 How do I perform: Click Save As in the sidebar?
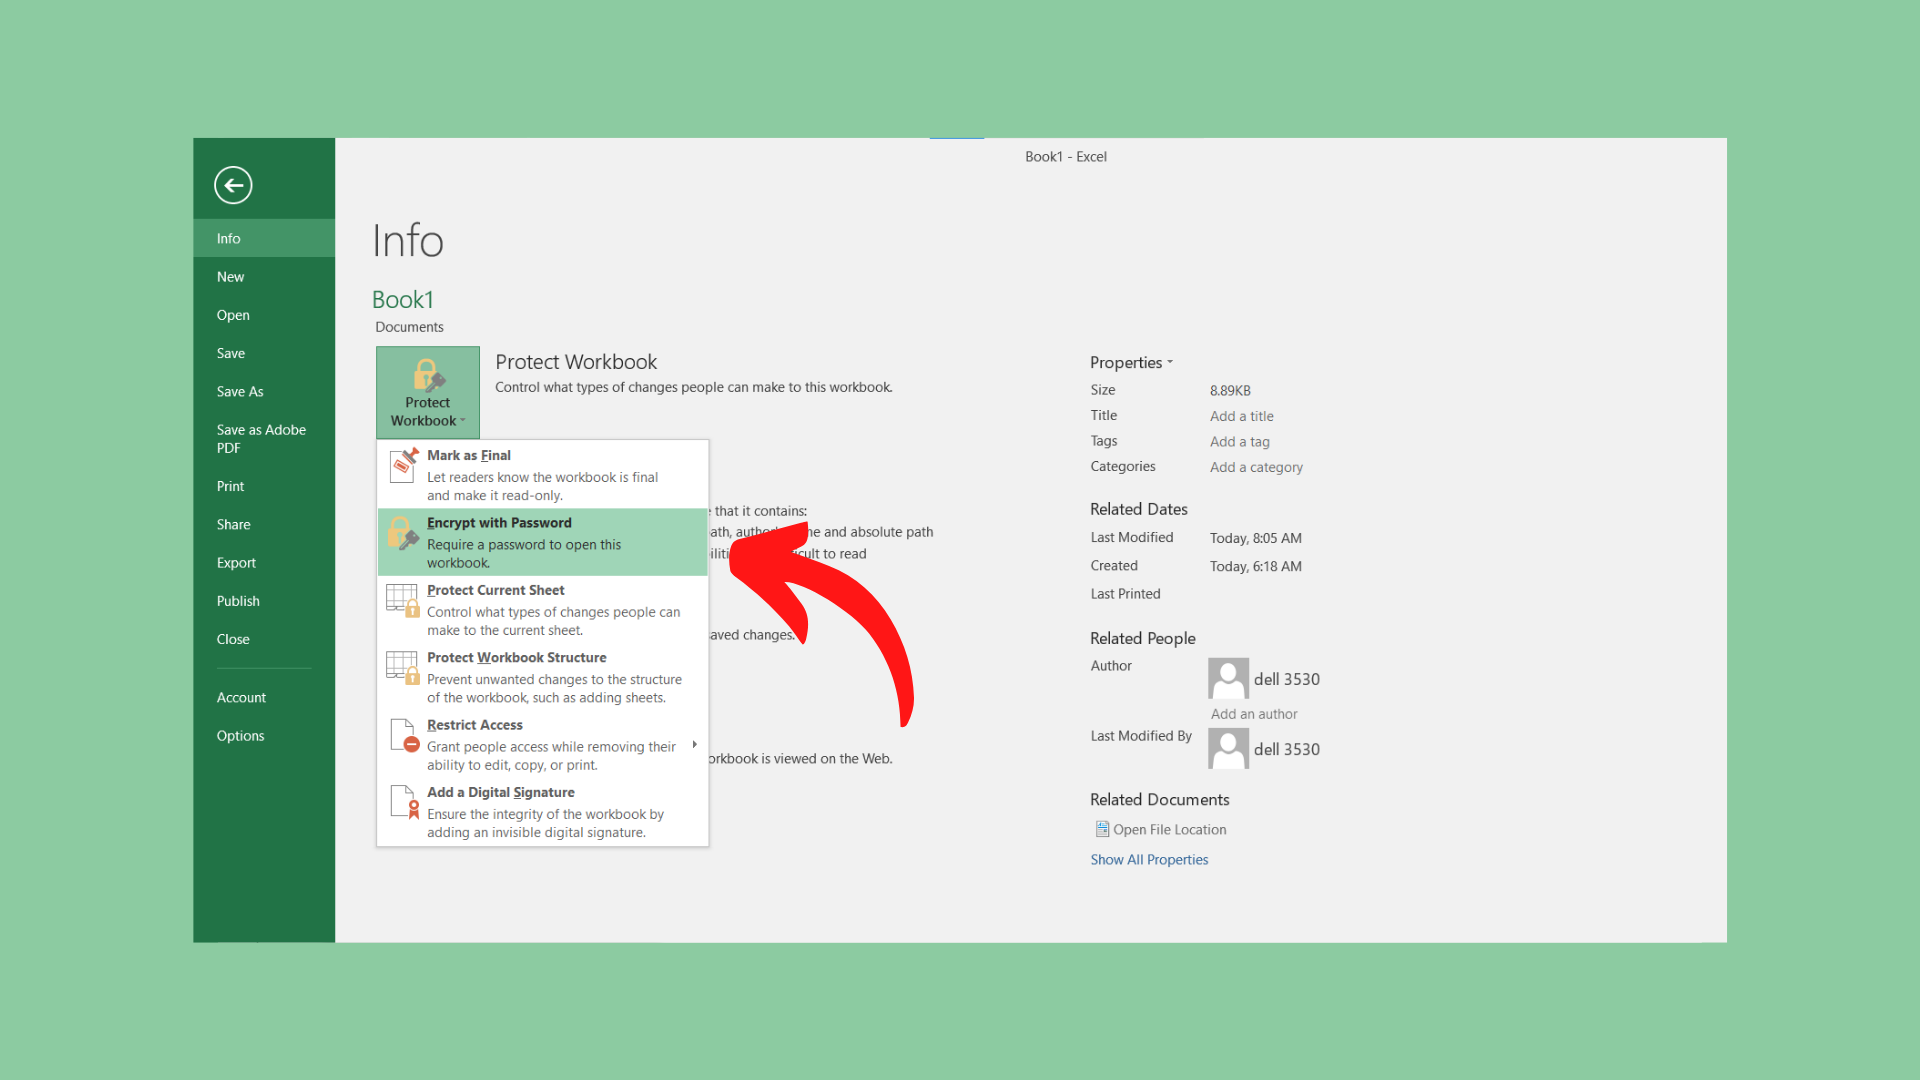pyautogui.click(x=264, y=392)
